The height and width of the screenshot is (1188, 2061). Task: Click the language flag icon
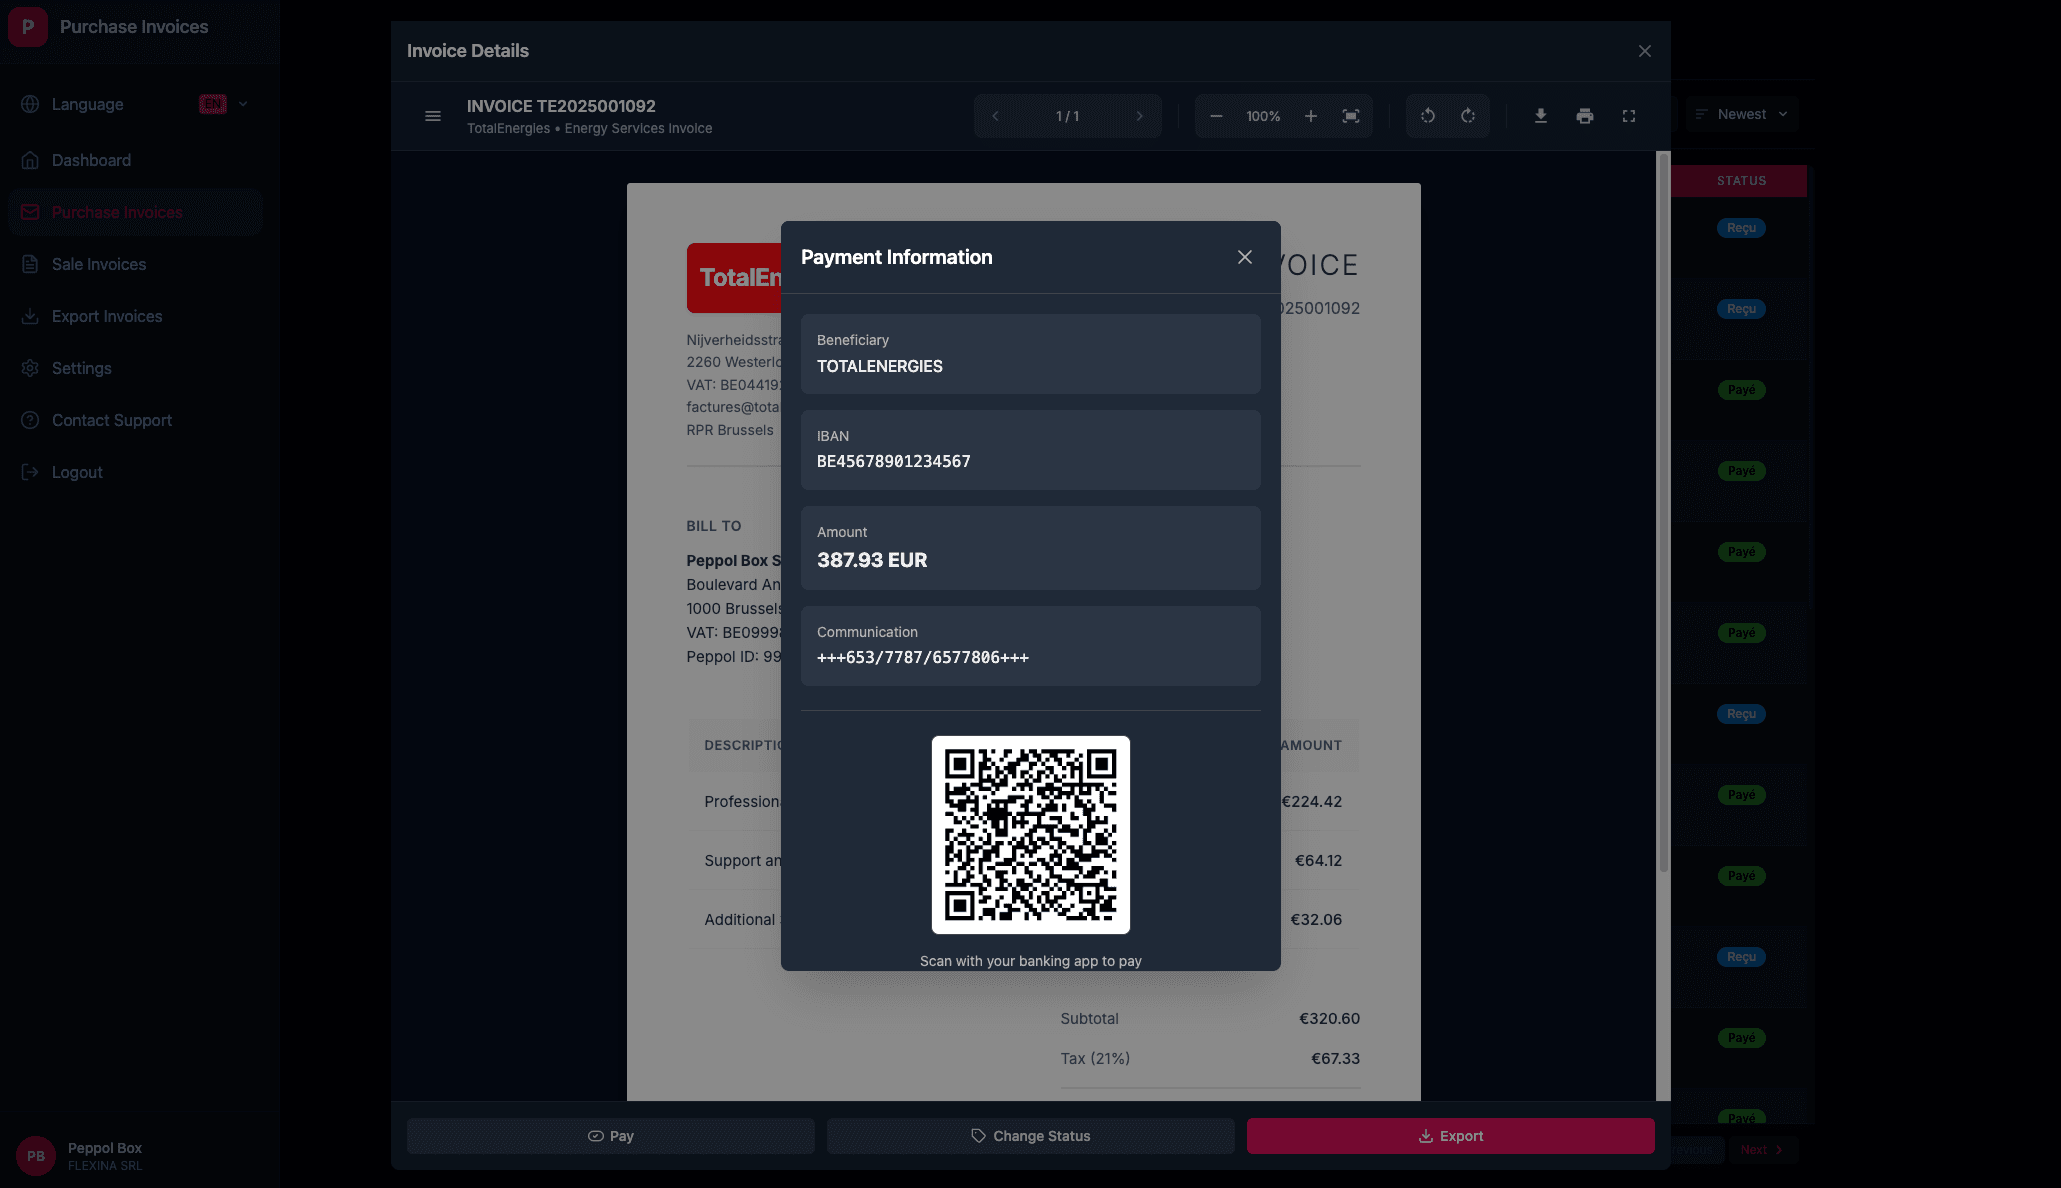[x=213, y=104]
